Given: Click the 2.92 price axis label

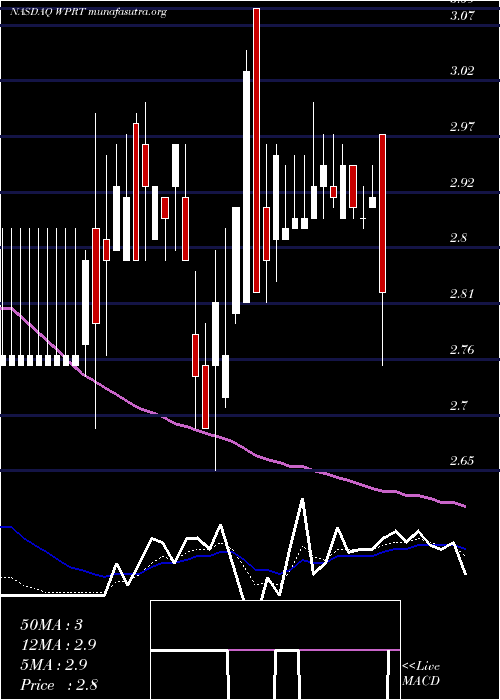Looking at the screenshot, I should coord(462,183).
